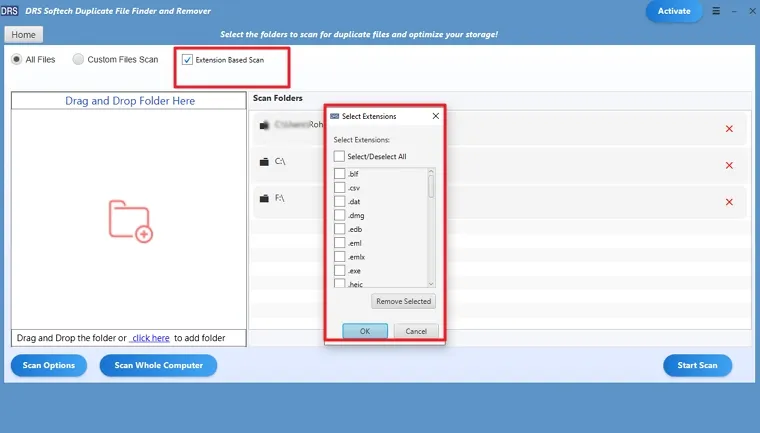Click the add-folder icon in drop area
Viewport: 760px width, 433px height.
click(130, 221)
